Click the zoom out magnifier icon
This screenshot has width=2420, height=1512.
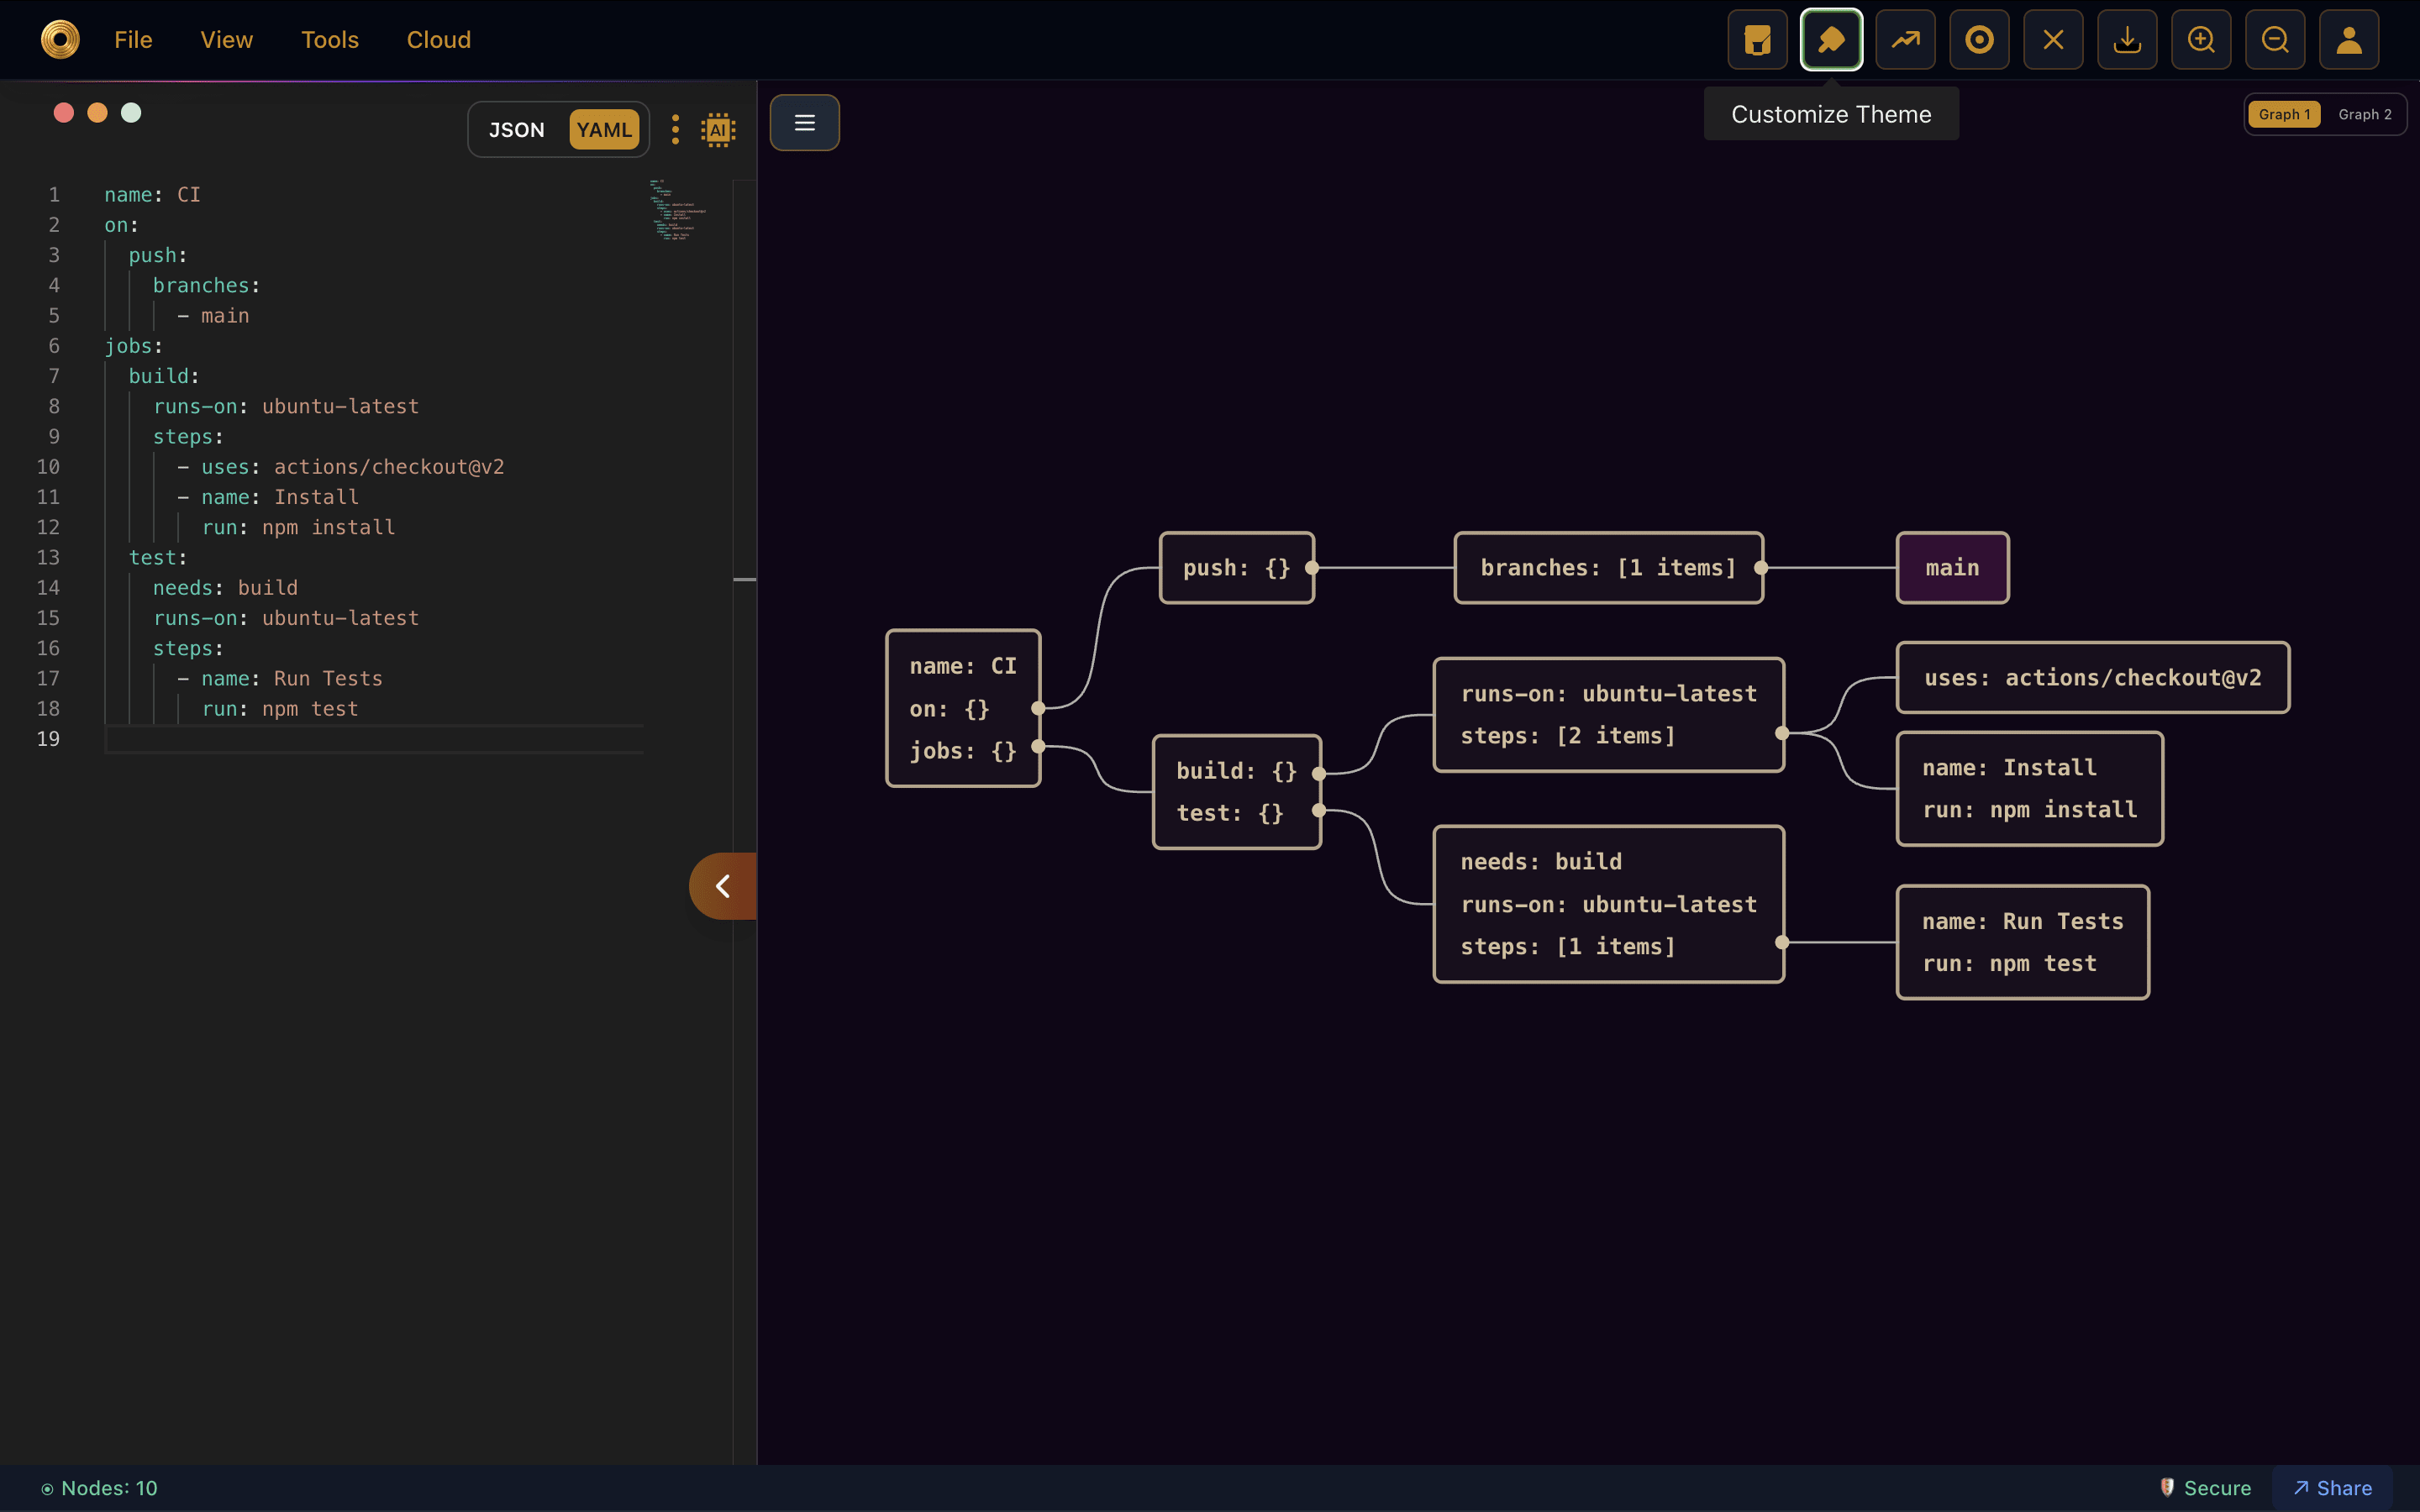click(x=2275, y=40)
